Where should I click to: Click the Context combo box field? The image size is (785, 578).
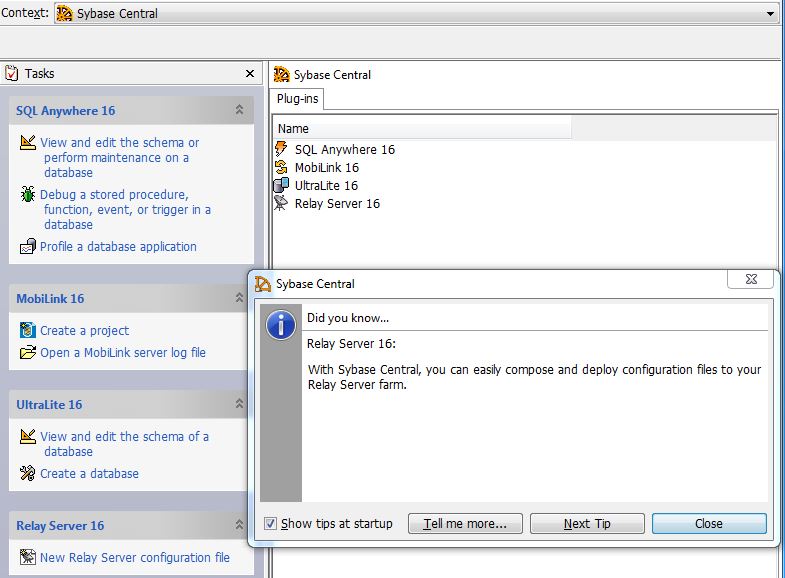coord(417,14)
